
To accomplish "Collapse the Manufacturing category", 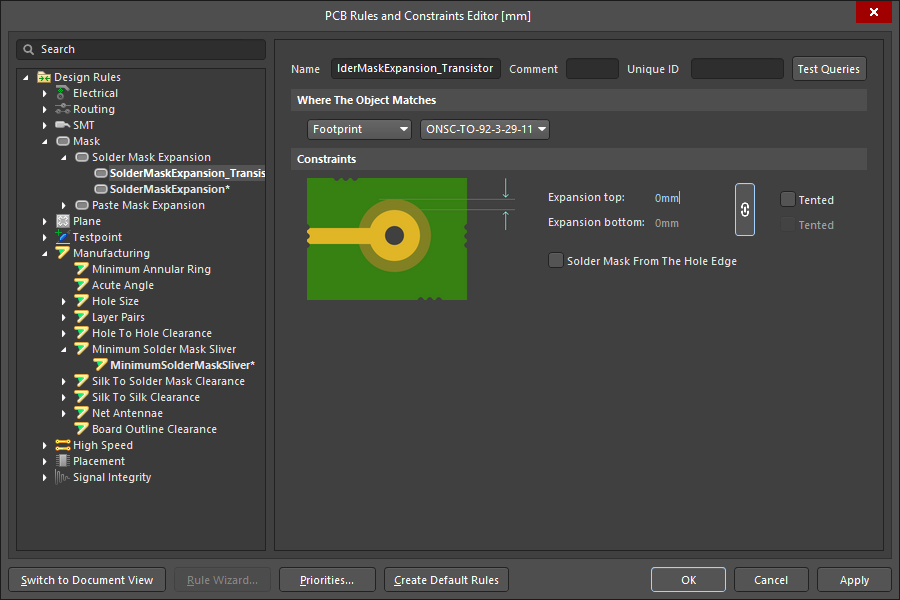I will 45,253.
